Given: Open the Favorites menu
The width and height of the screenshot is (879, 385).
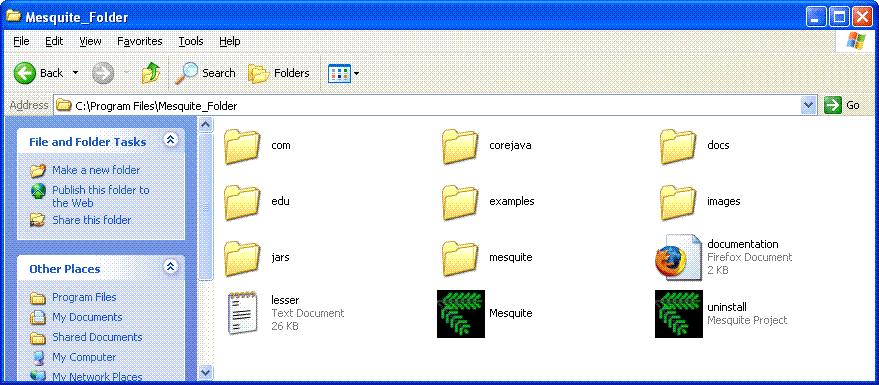Looking at the screenshot, I should click(140, 41).
